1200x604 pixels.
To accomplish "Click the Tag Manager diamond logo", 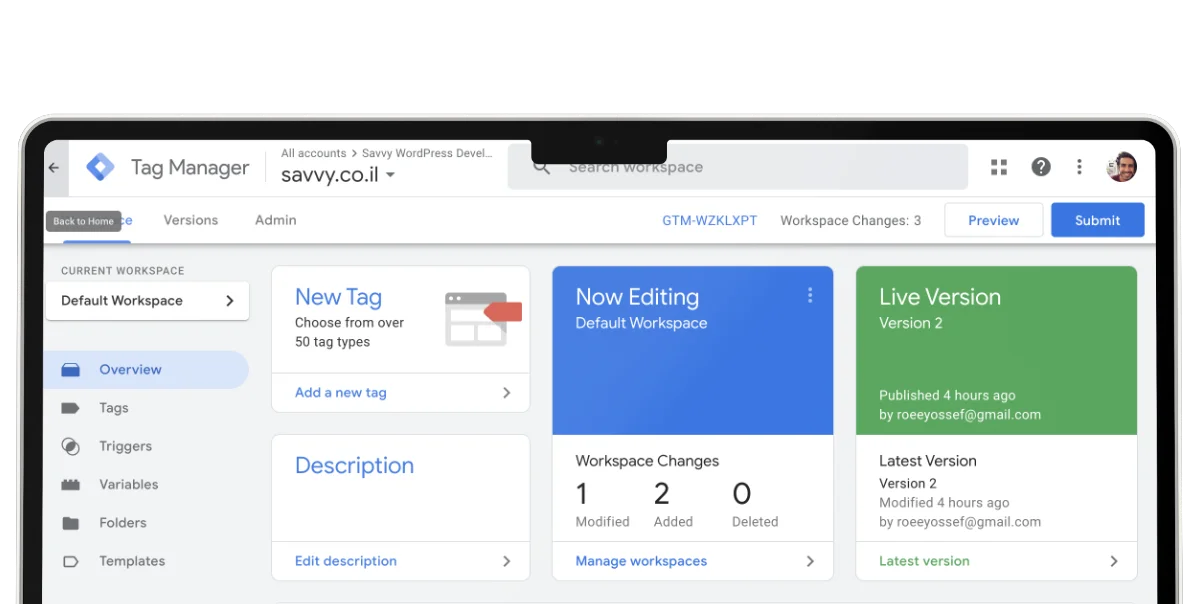I will (x=100, y=167).
